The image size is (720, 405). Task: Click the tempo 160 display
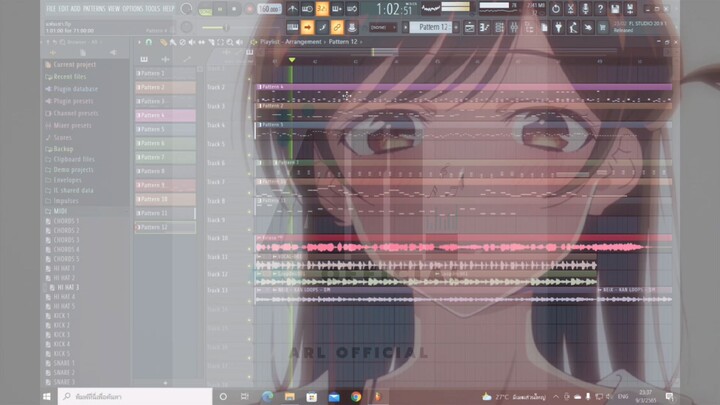pyautogui.click(x=269, y=9)
